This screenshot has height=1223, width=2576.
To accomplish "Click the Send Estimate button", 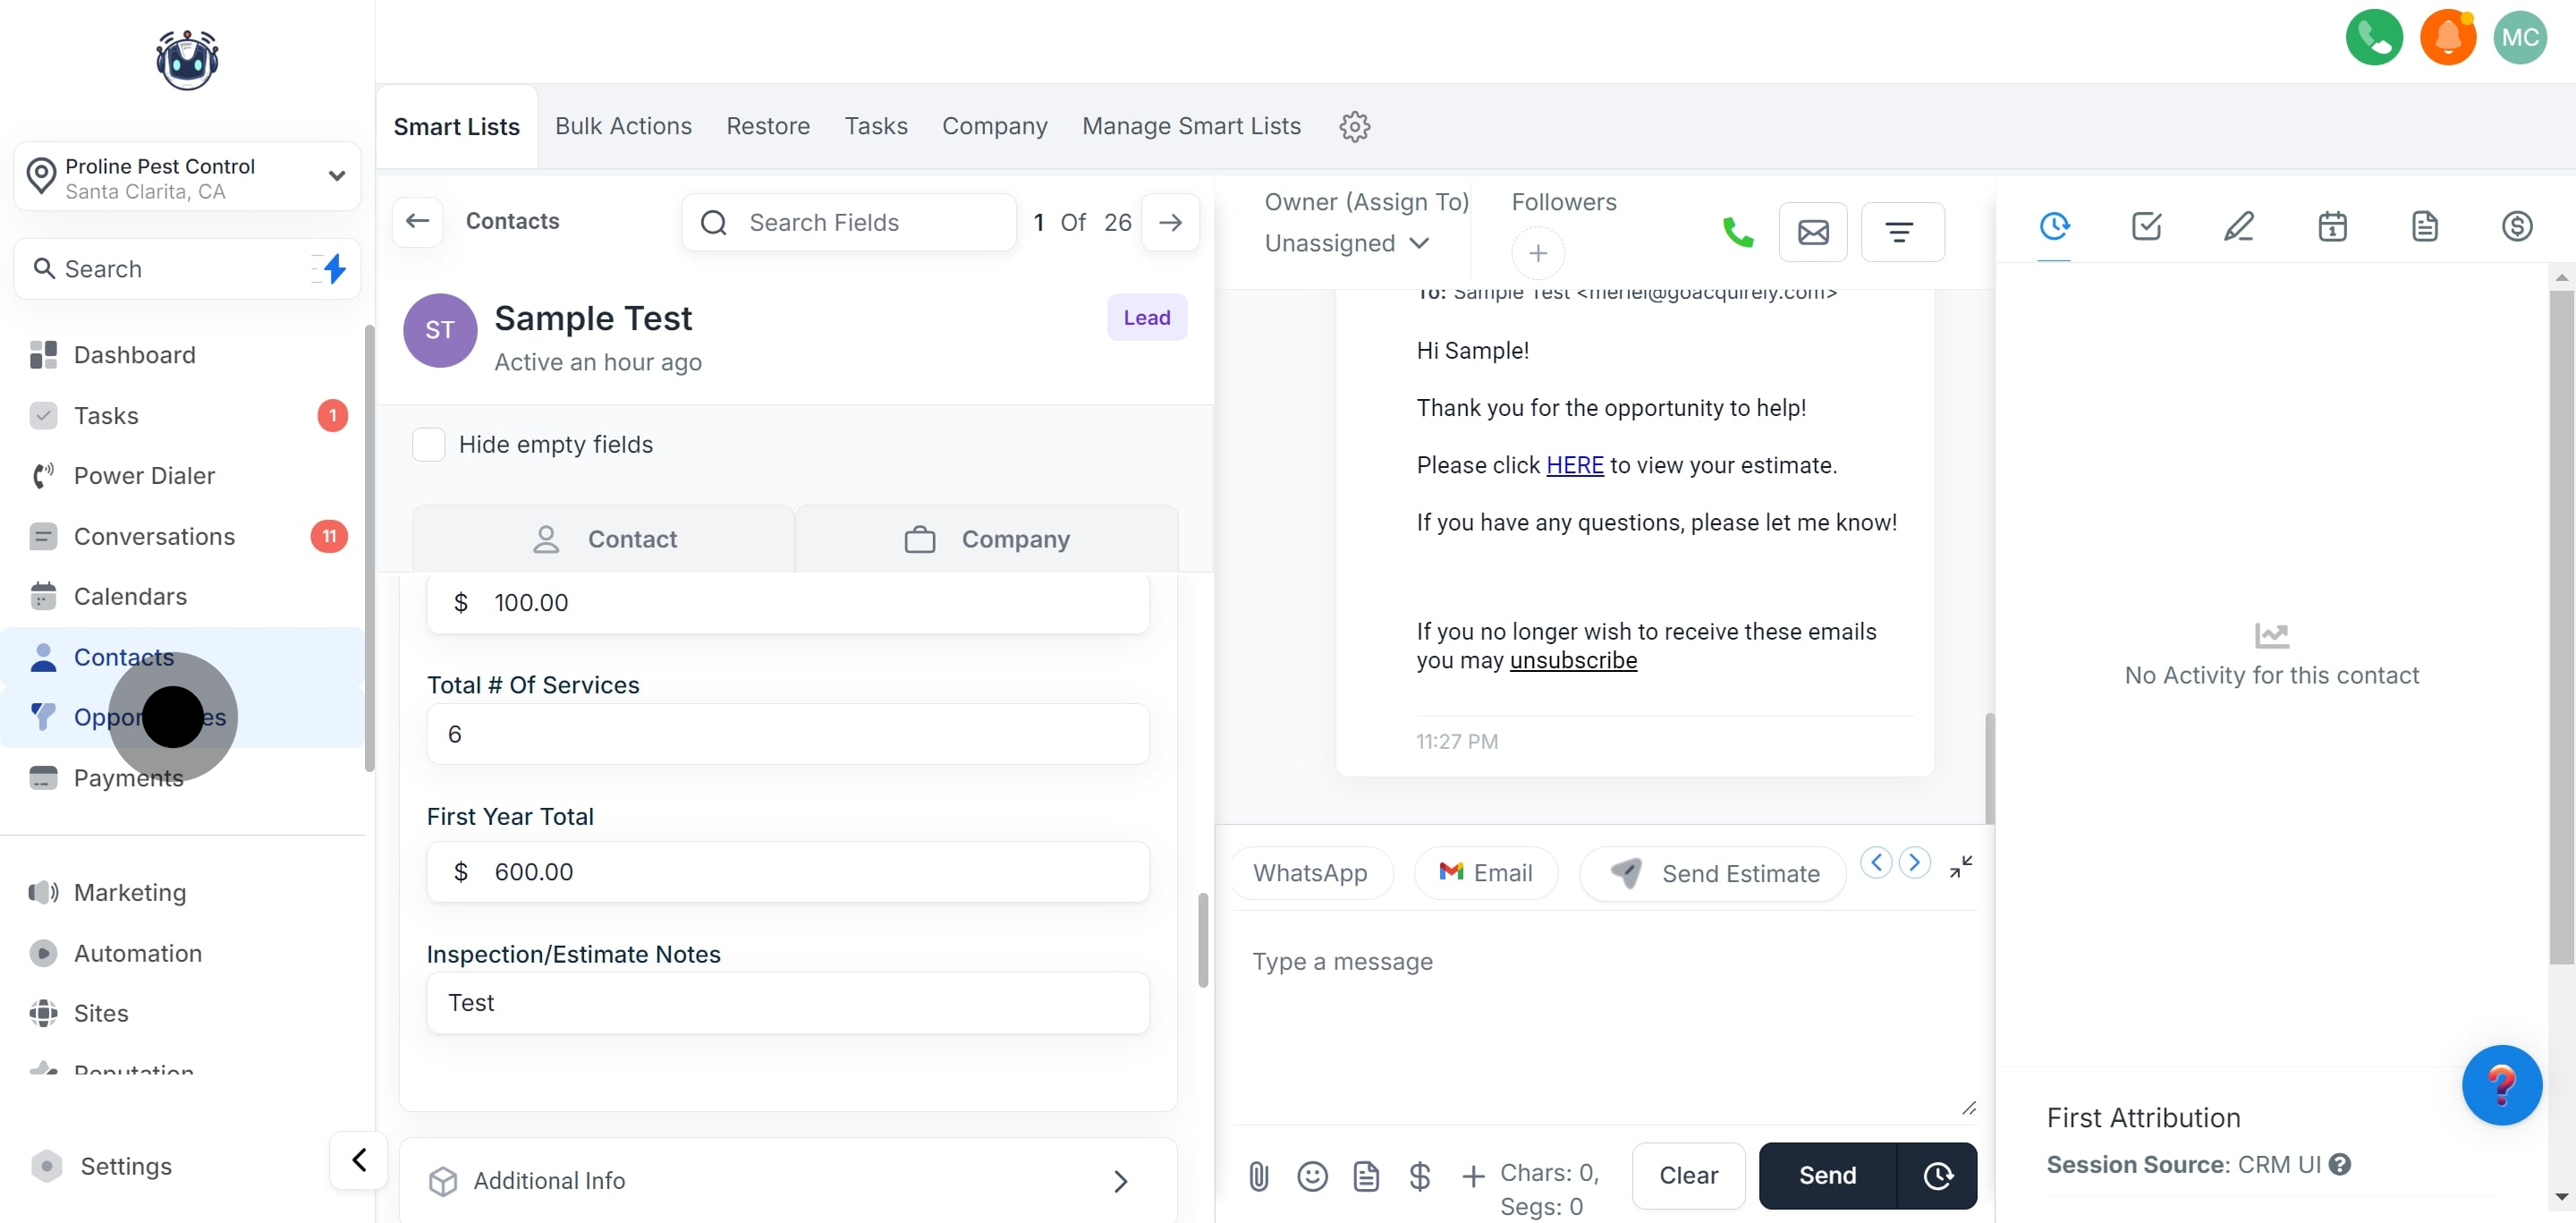I will (1713, 873).
